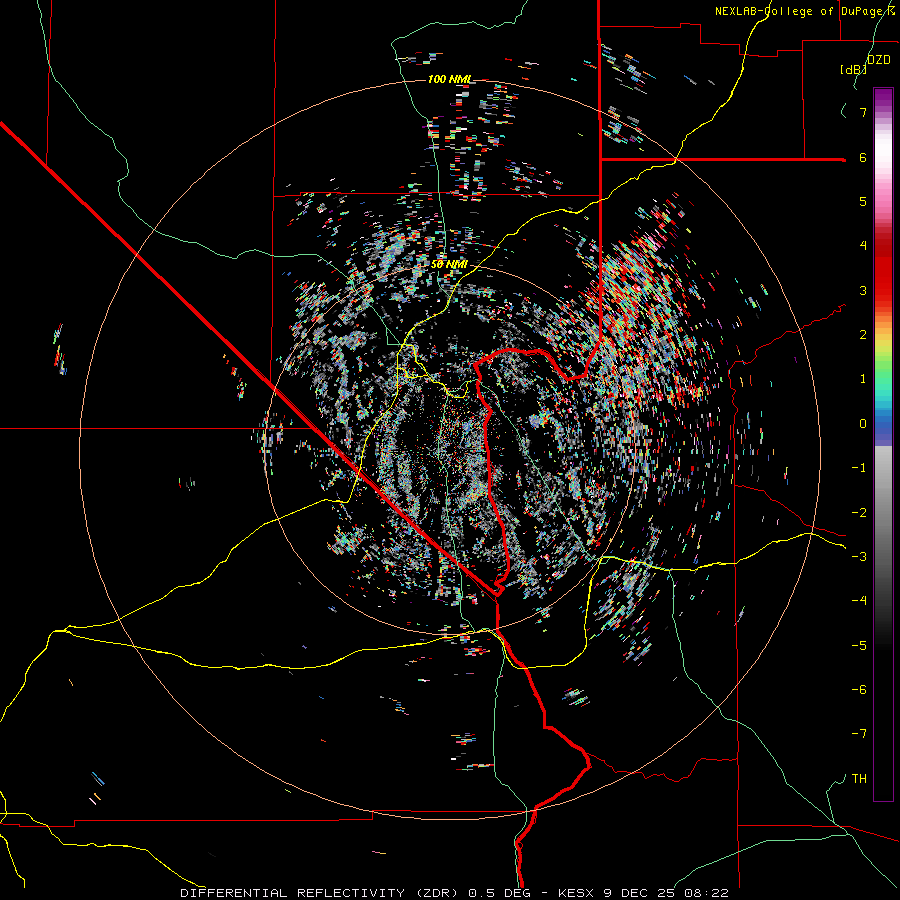The image size is (900, 900).
Task: Click the DZD legend title
Action: point(878,60)
